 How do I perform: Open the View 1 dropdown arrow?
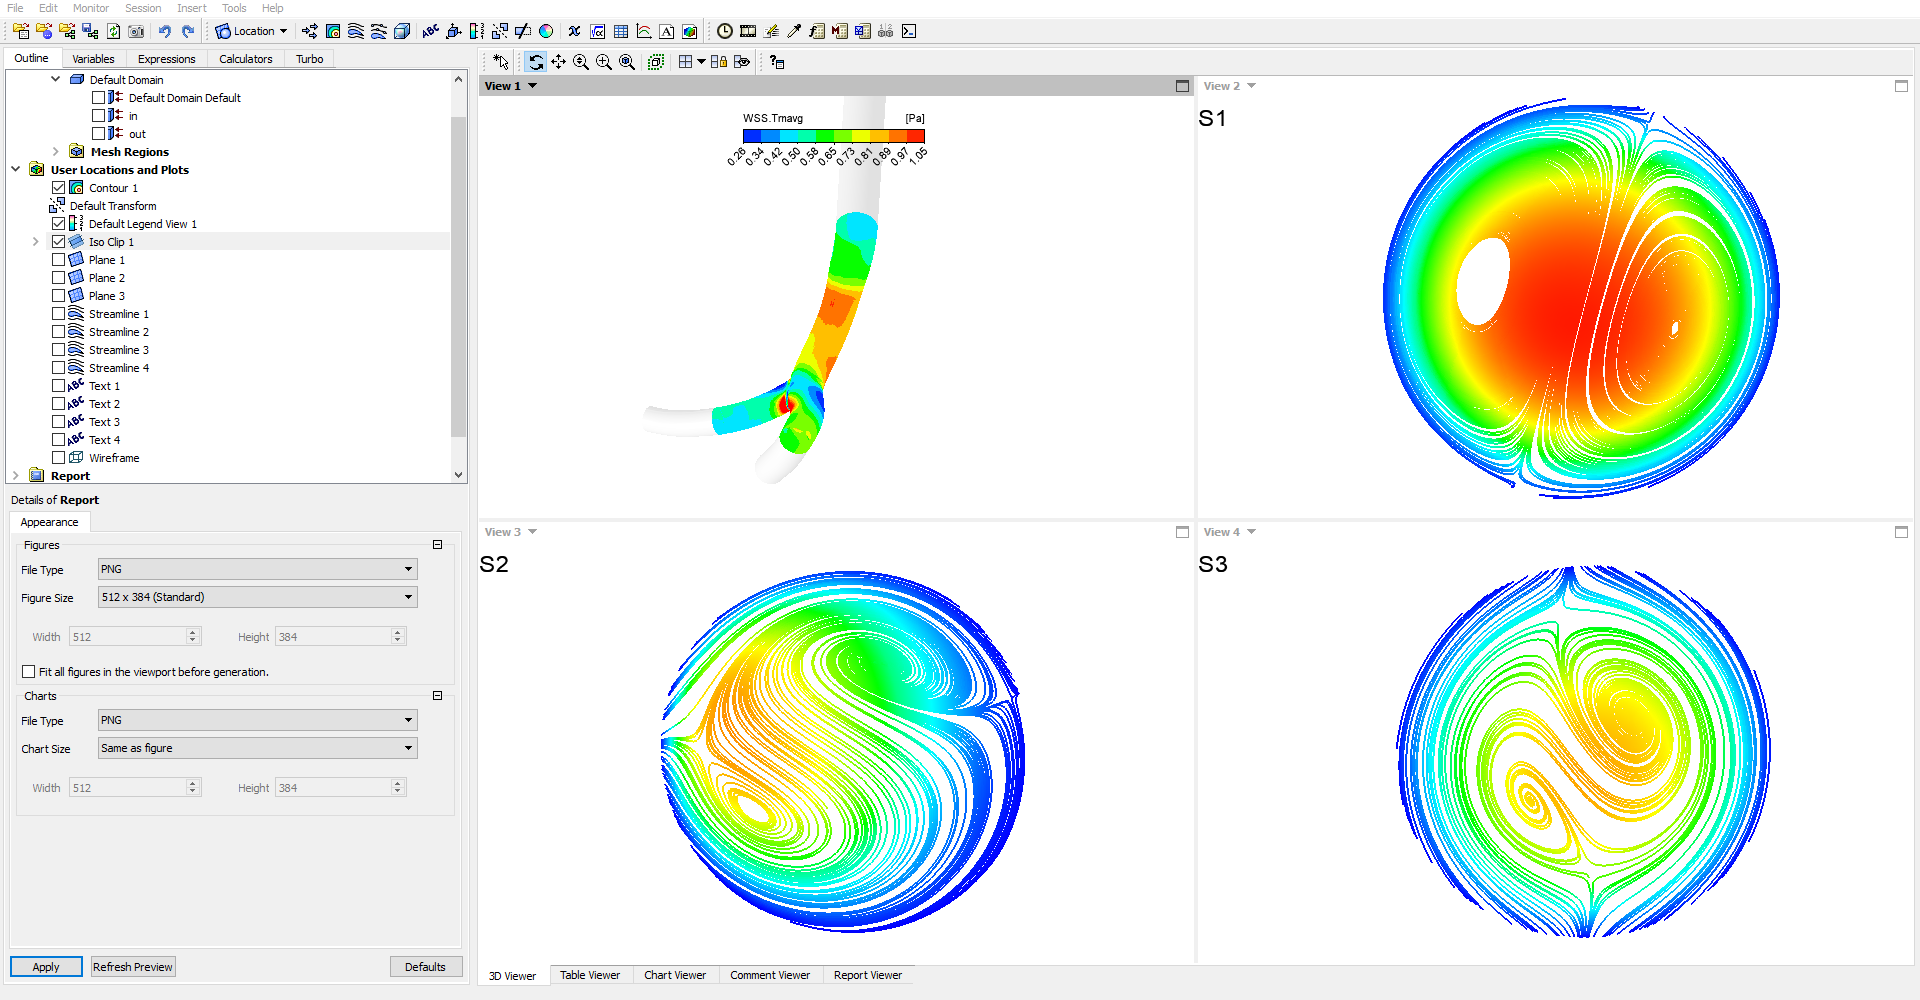pyautogui.click(x=533, y=86)
